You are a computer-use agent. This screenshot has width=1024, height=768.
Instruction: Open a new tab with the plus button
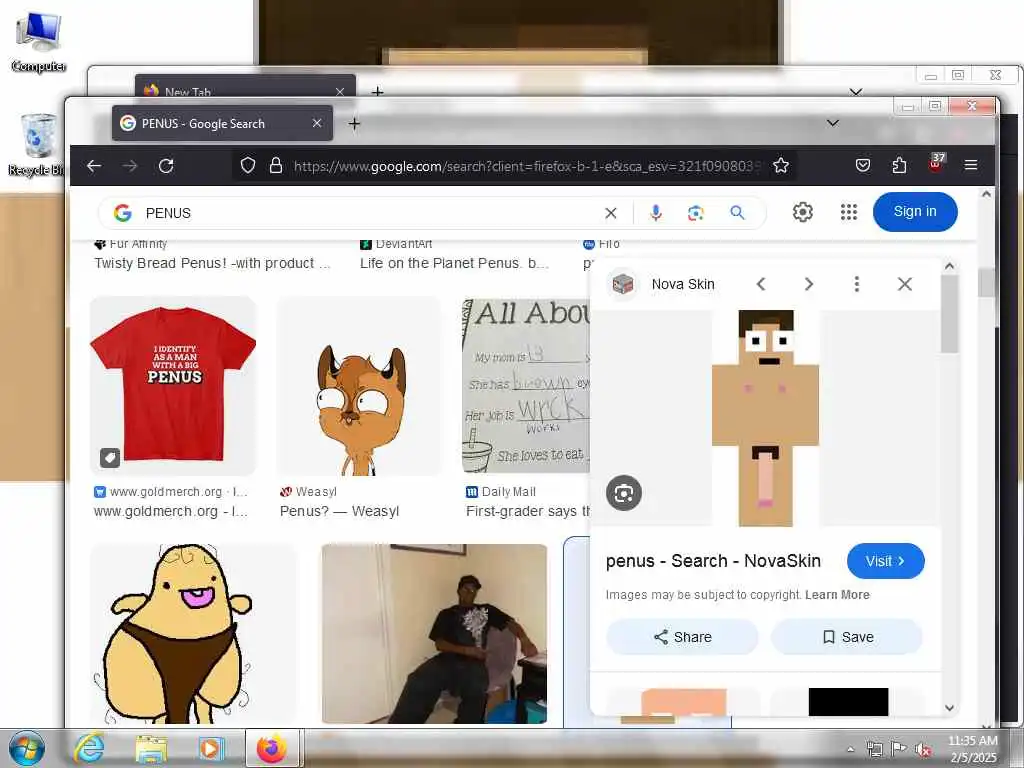(x=354, y=123)
